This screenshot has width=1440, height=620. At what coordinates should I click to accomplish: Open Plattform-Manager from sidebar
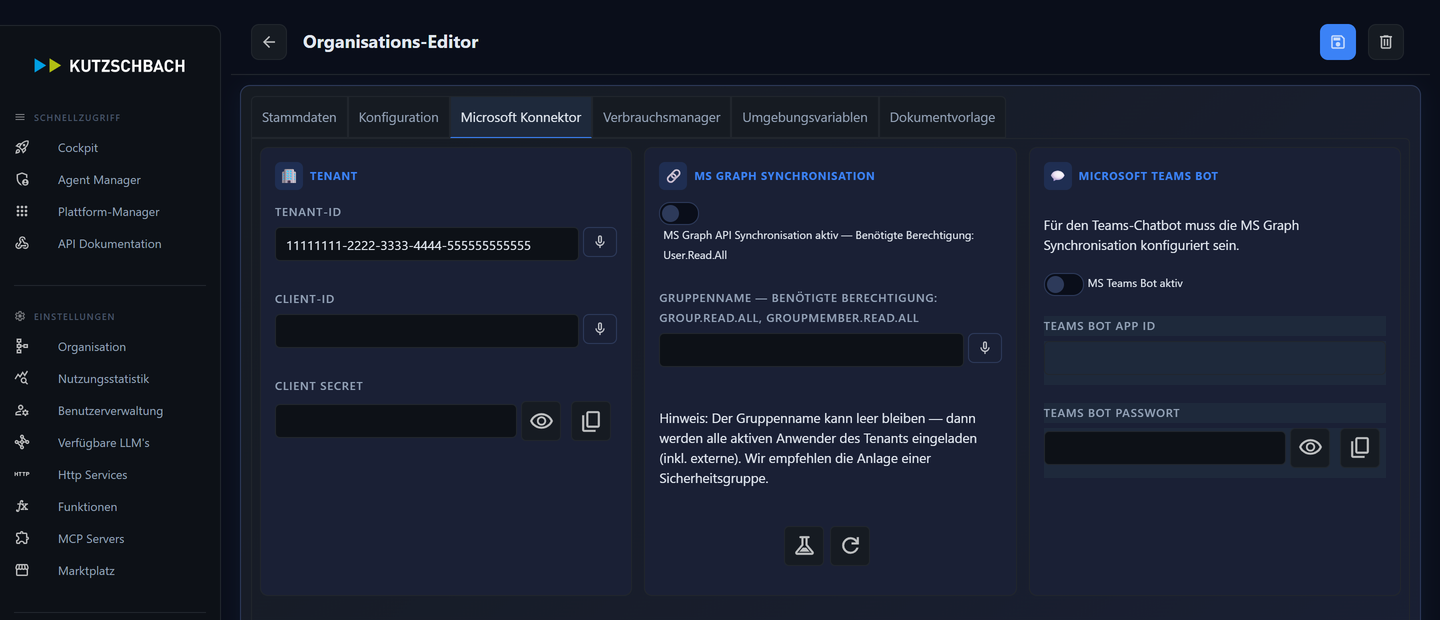110,212
